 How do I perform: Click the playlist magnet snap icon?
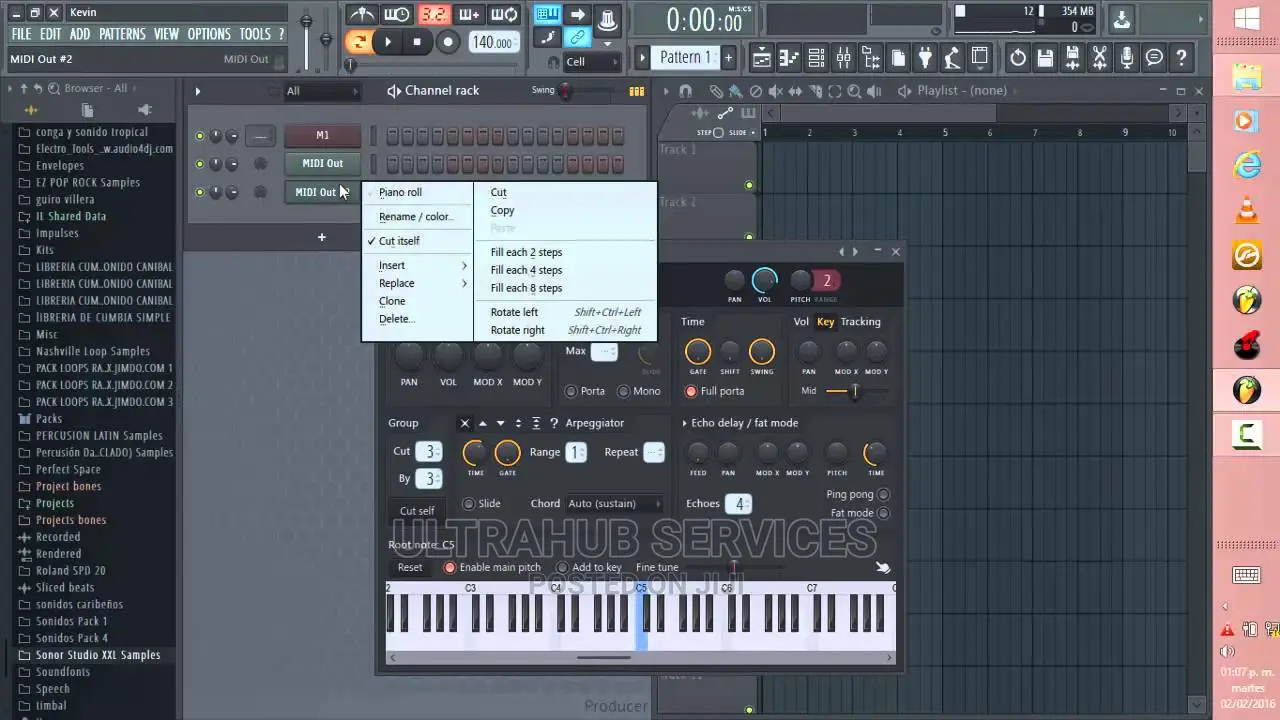[685, 91]
